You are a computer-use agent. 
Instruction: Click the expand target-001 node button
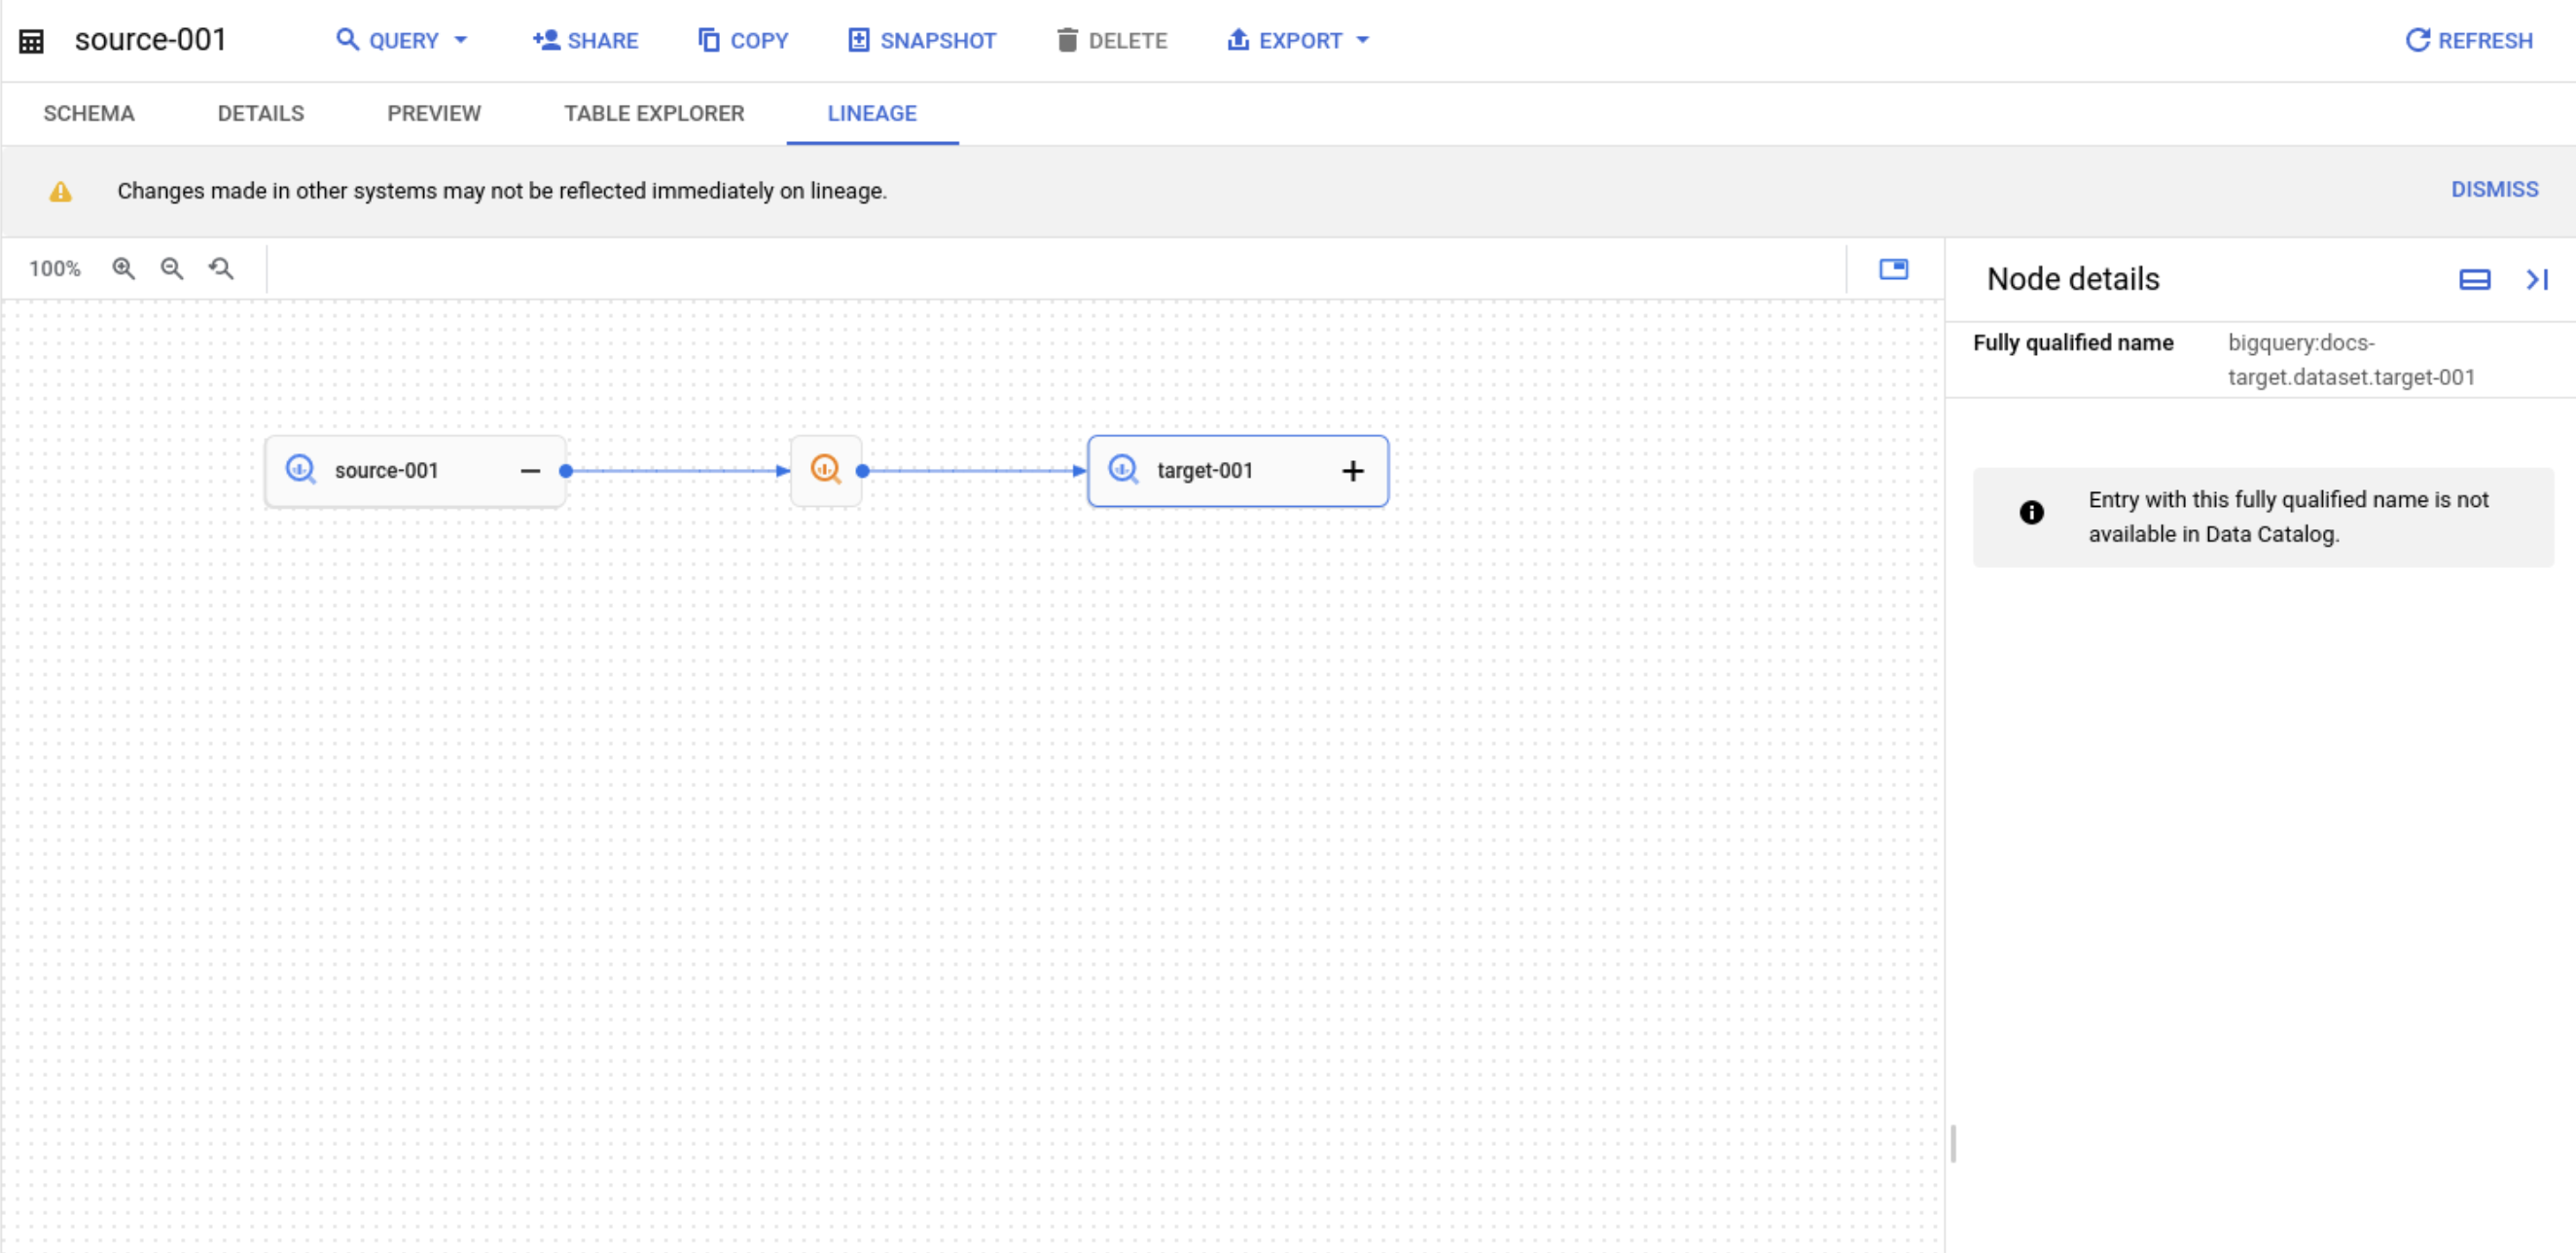point(1352,471)
